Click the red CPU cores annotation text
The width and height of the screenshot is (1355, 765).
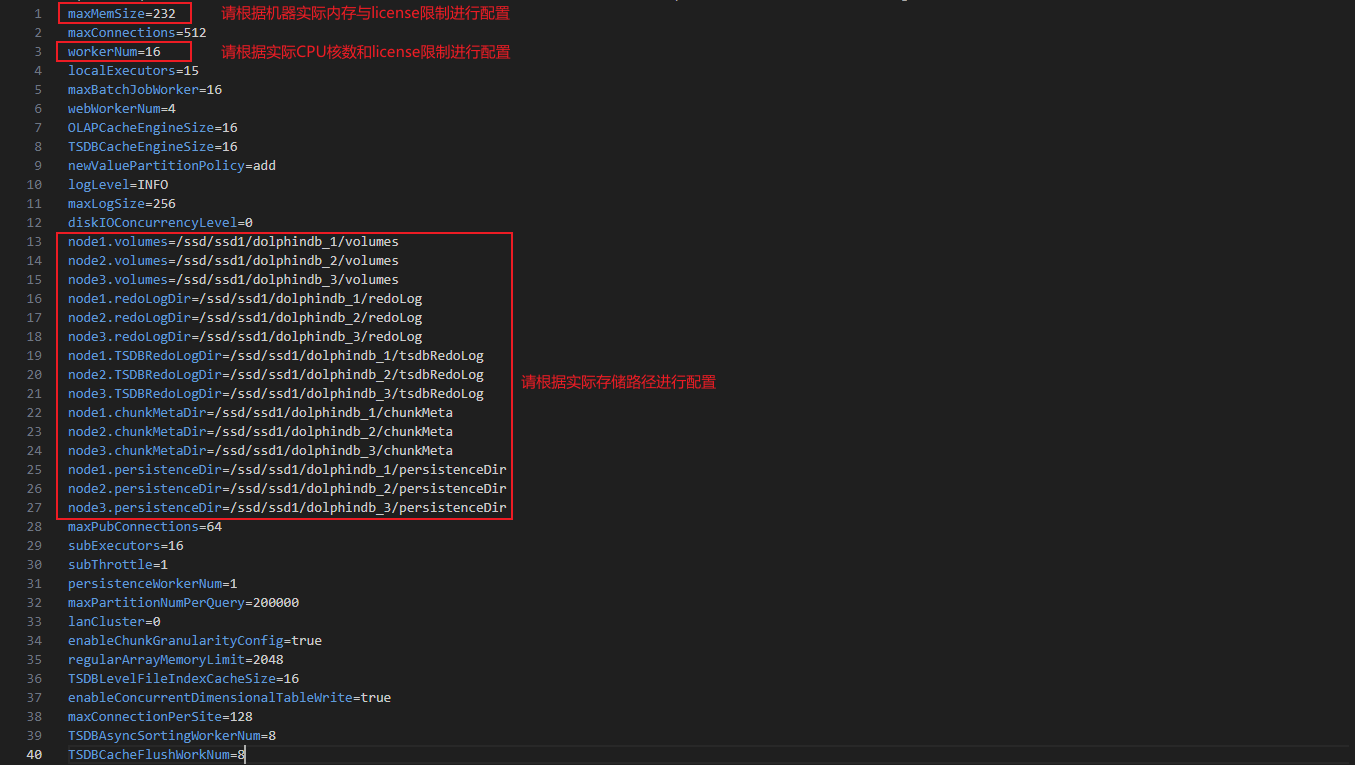click(x=365, y=52)
